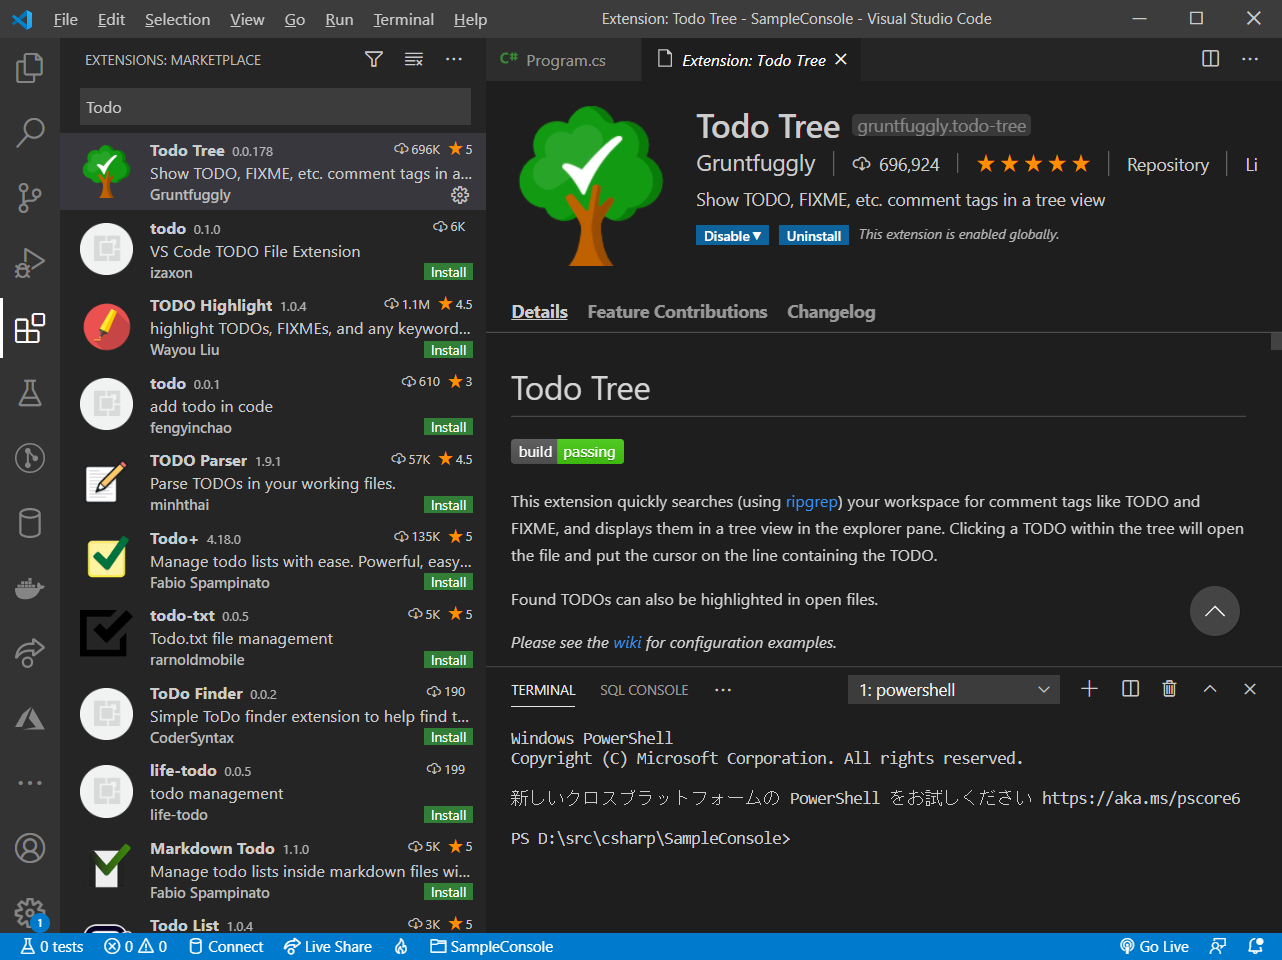Viewport: 1282px width, 960px height.
Task: Select the ToDo Finder extension entry
Action: (x=273, y=715)
